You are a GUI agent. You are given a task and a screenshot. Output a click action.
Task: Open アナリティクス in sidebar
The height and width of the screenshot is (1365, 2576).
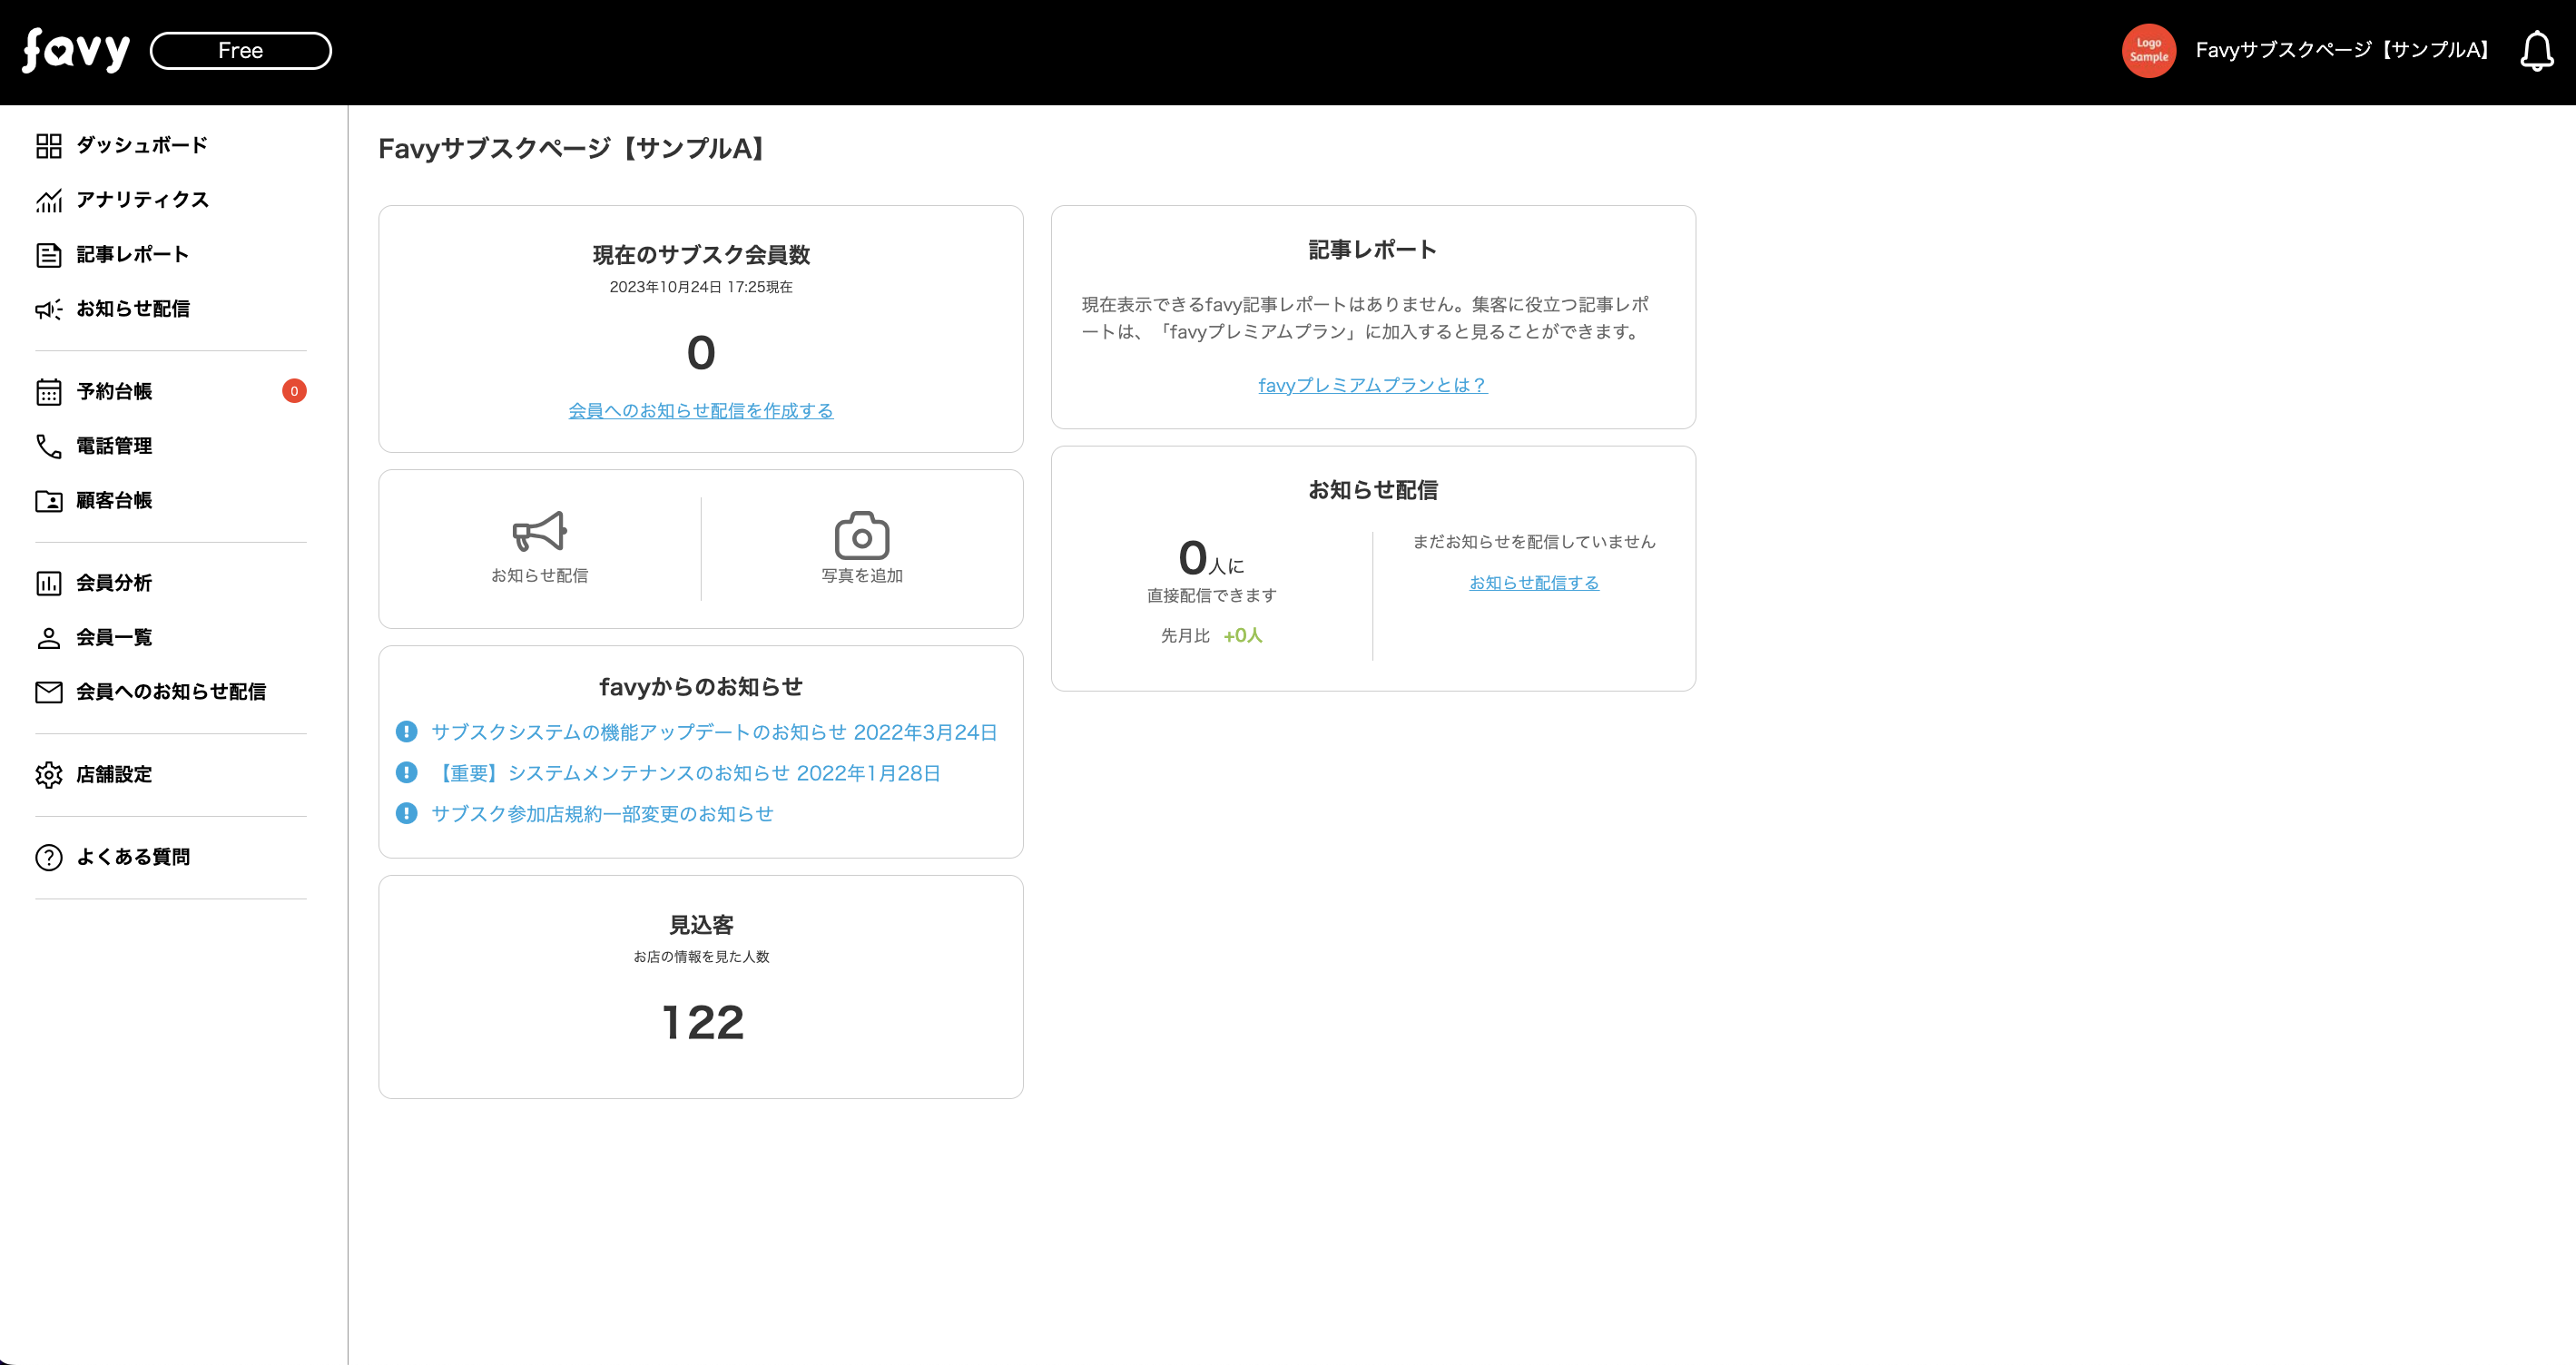(x=143, y=199)
